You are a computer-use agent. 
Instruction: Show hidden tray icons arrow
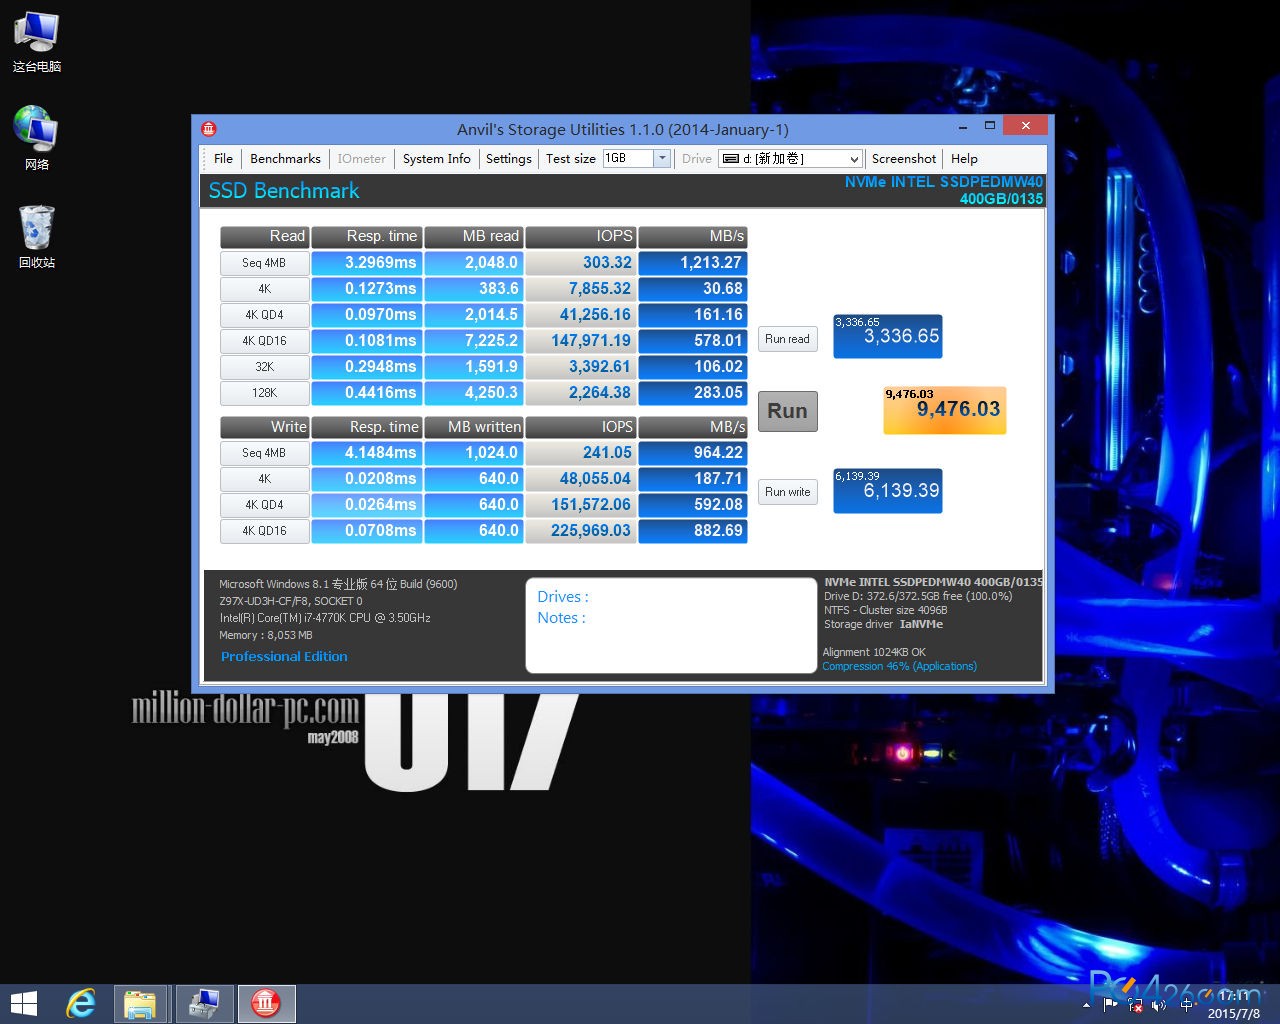(1087, 1005)
